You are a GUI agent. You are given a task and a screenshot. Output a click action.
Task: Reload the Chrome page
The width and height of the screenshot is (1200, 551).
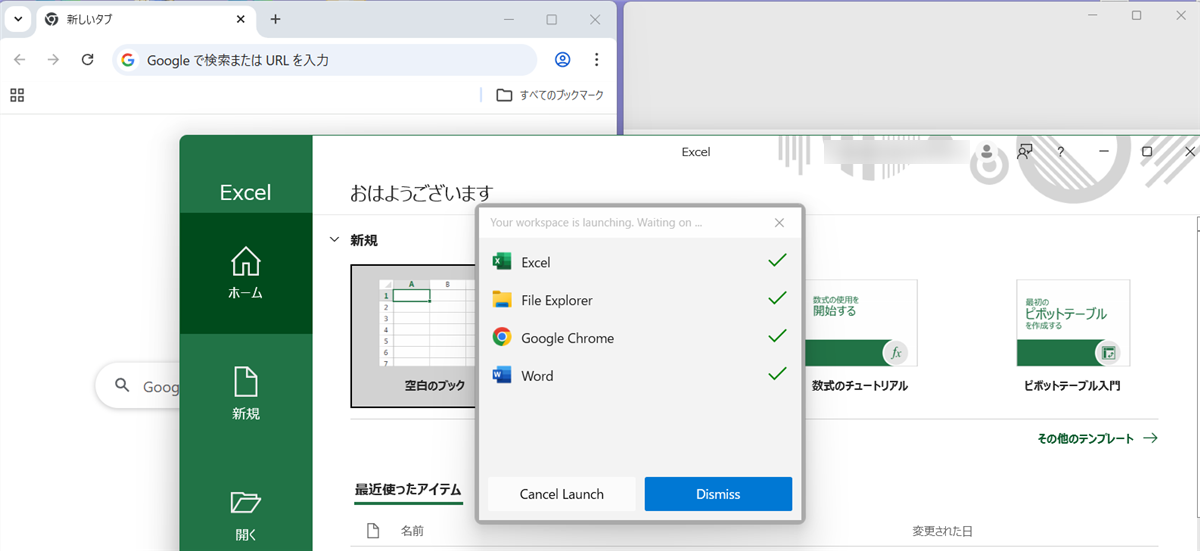coord(87,60)
